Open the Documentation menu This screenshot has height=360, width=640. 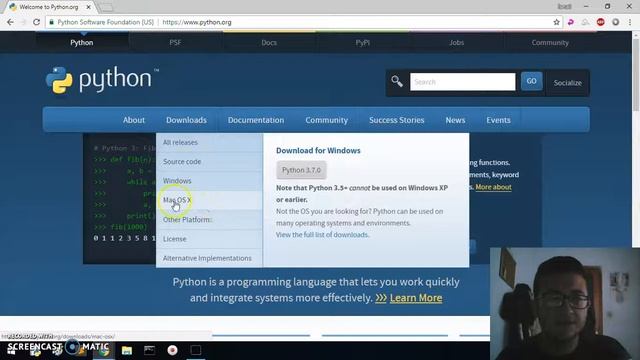pos(256,120)
